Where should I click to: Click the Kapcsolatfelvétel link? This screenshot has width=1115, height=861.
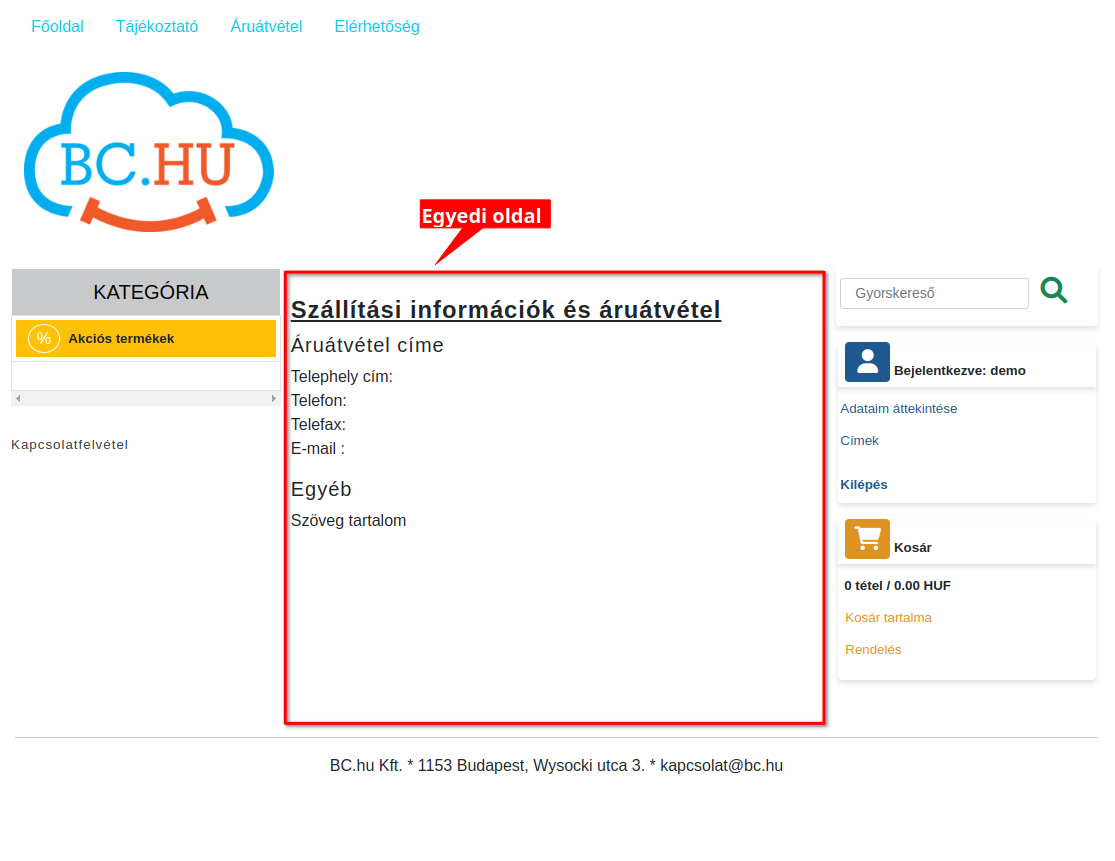click(x=70, y=444)
